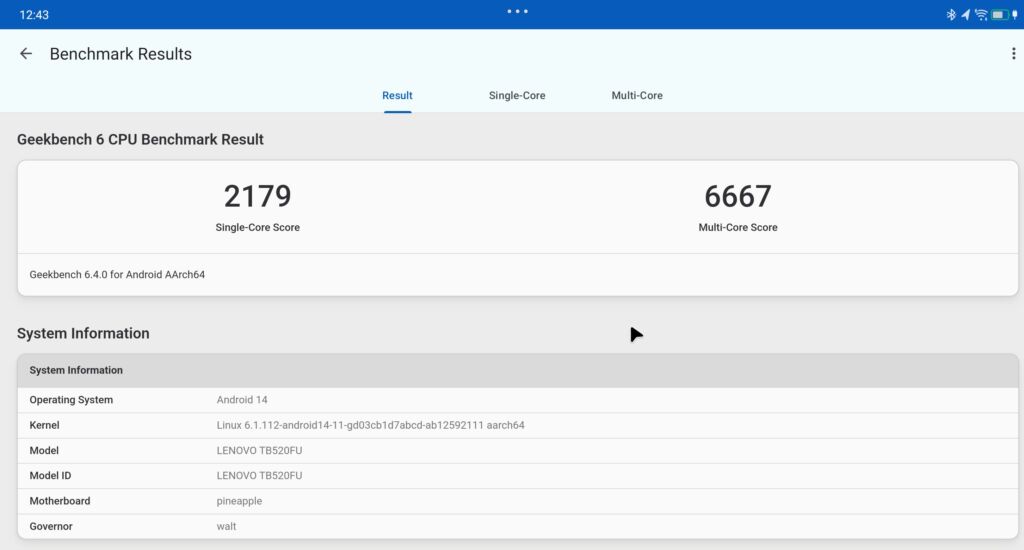Select the pineapple motherboard value

tap(239, 501)
